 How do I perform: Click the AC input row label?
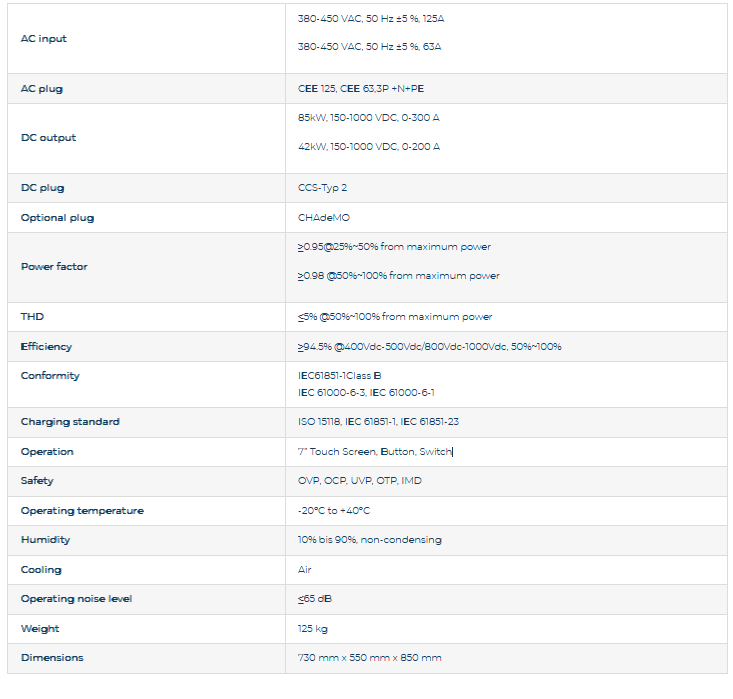(44, 39)
